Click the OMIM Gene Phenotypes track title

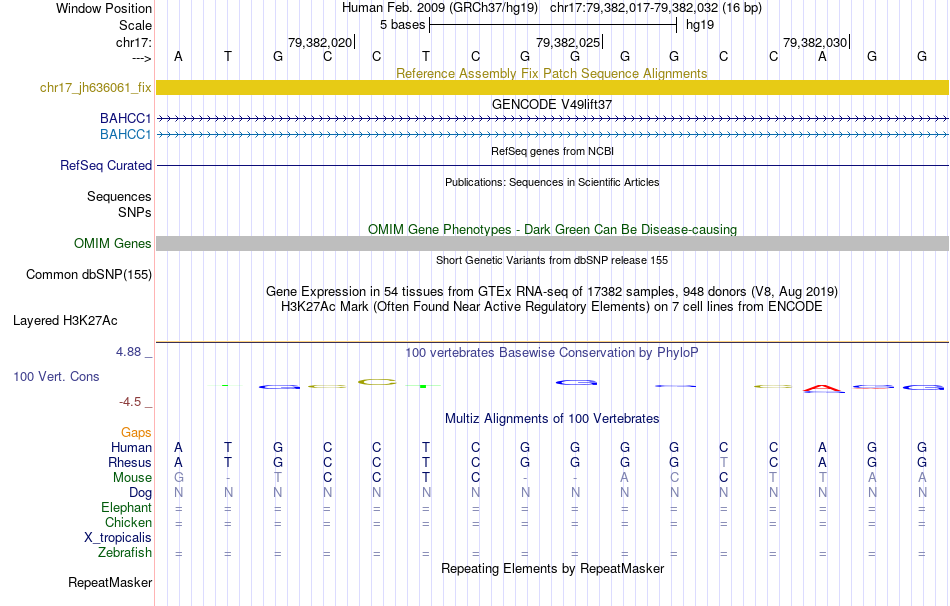coord(553,230)
